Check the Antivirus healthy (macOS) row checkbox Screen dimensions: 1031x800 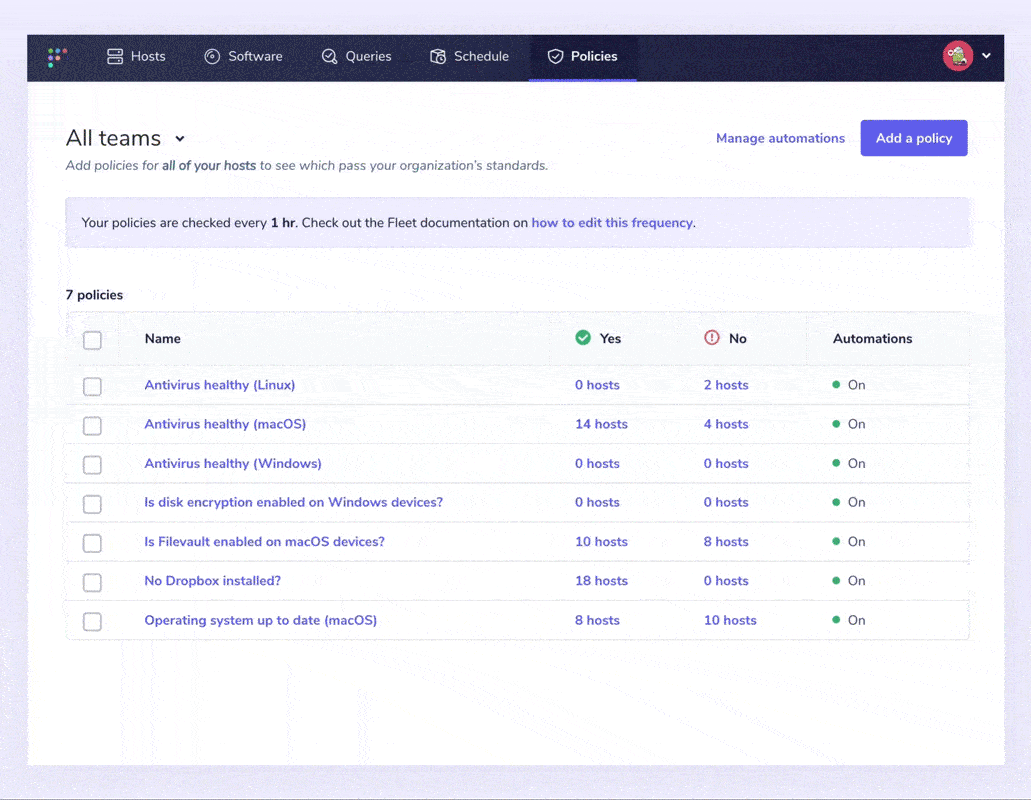coord(92,426)
